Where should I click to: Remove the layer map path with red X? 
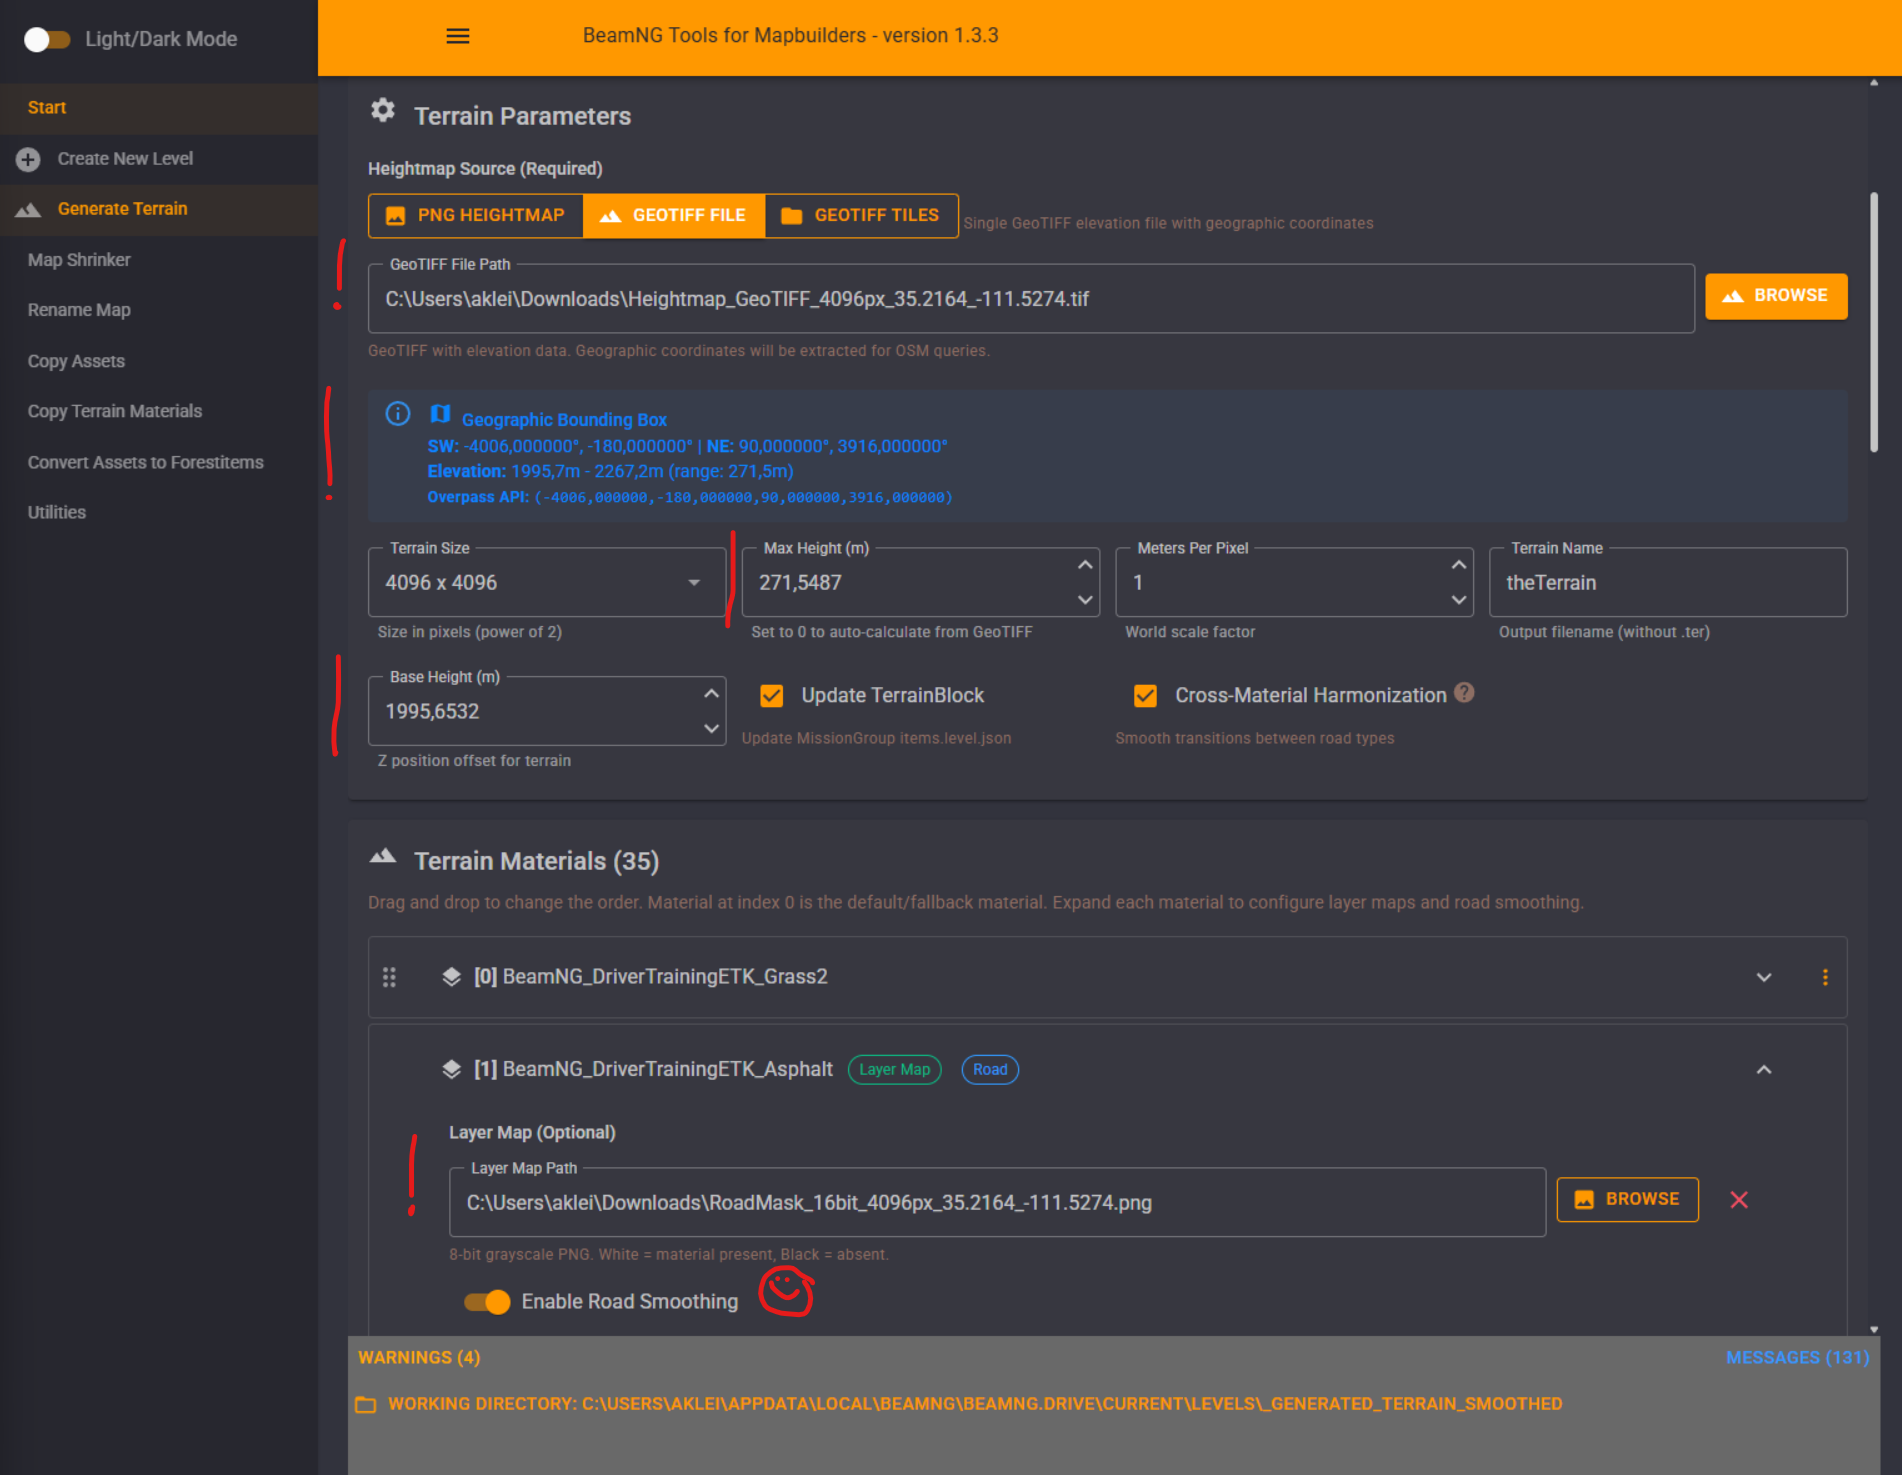point(1739,1200)
